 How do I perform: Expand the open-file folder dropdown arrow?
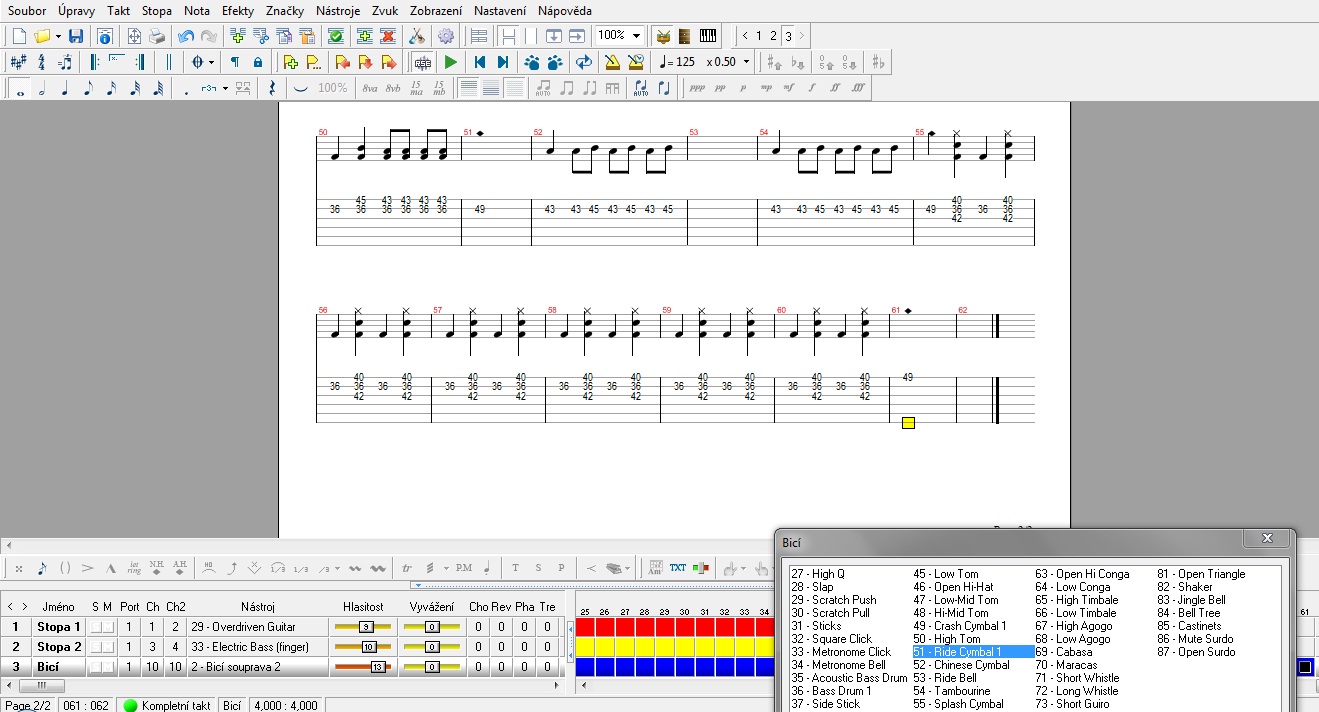(58, 36)
